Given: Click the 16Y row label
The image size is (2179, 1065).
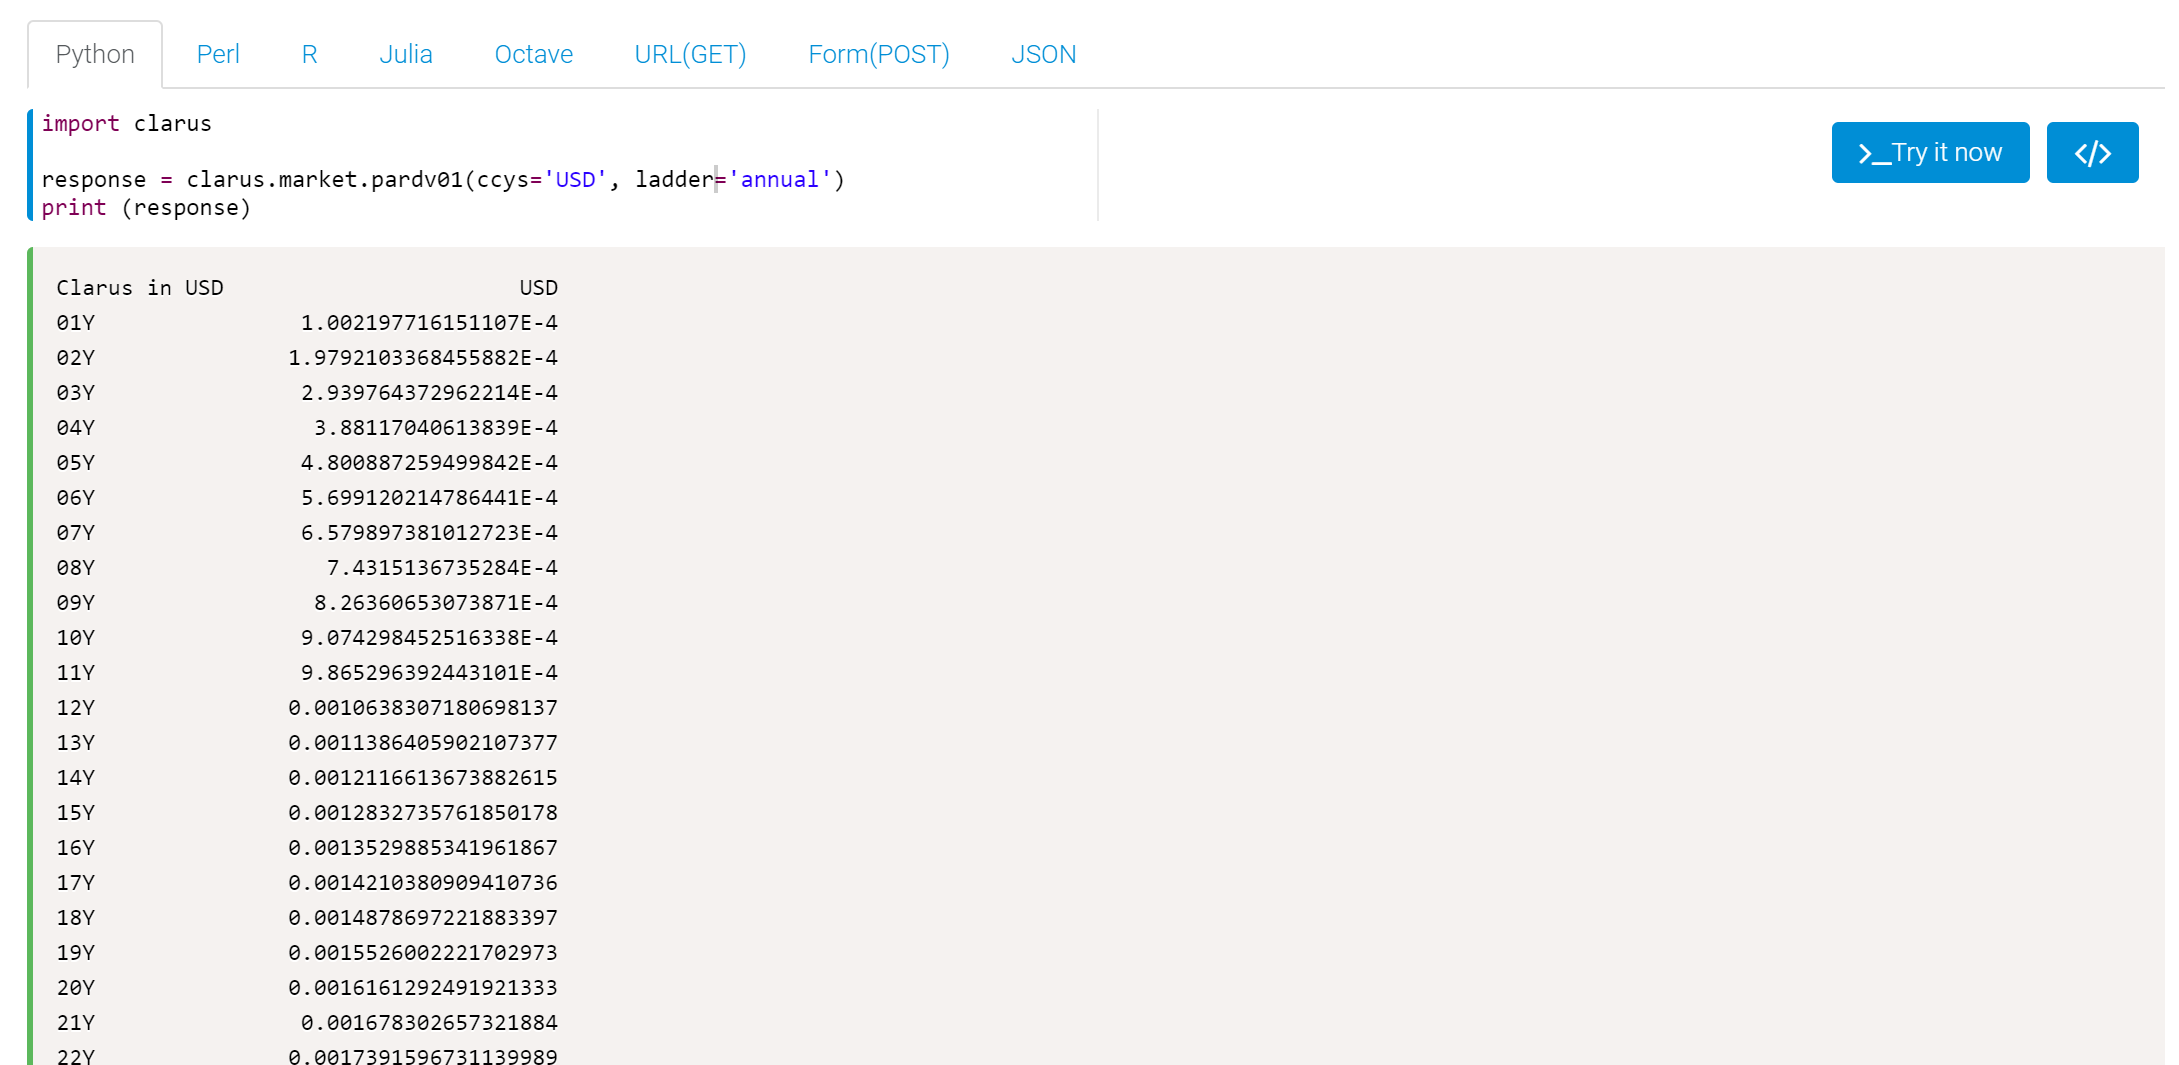Looking at the screenshot, I should (x=76, y=848).
